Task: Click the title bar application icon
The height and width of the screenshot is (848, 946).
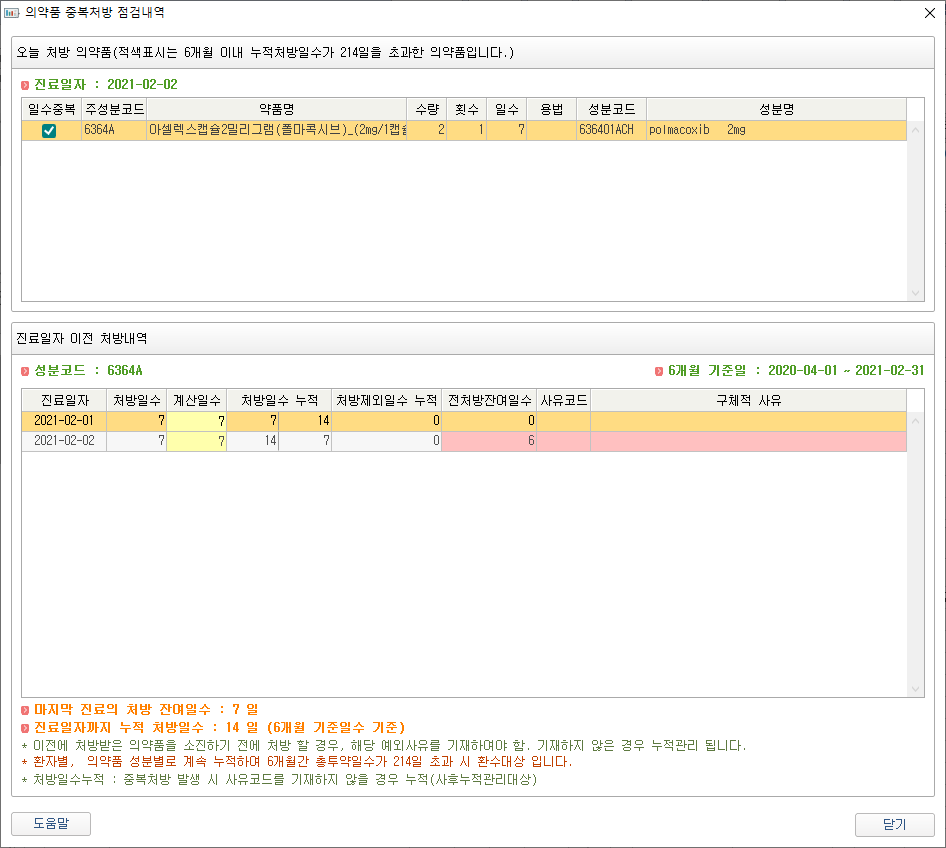Action: [12, 13]
